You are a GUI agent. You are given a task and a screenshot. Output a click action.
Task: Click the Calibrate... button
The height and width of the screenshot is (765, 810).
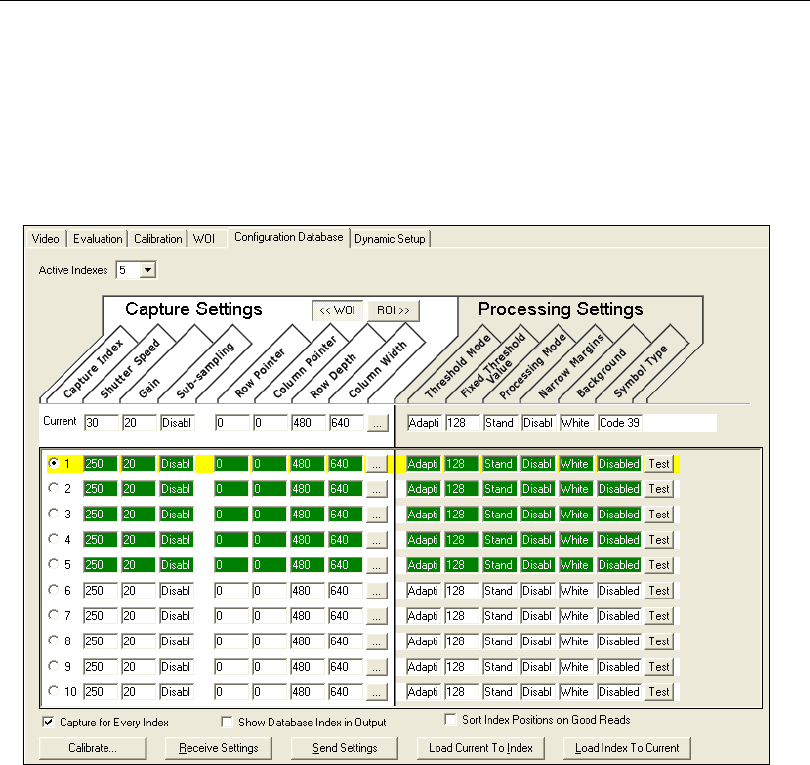[92, 748]
